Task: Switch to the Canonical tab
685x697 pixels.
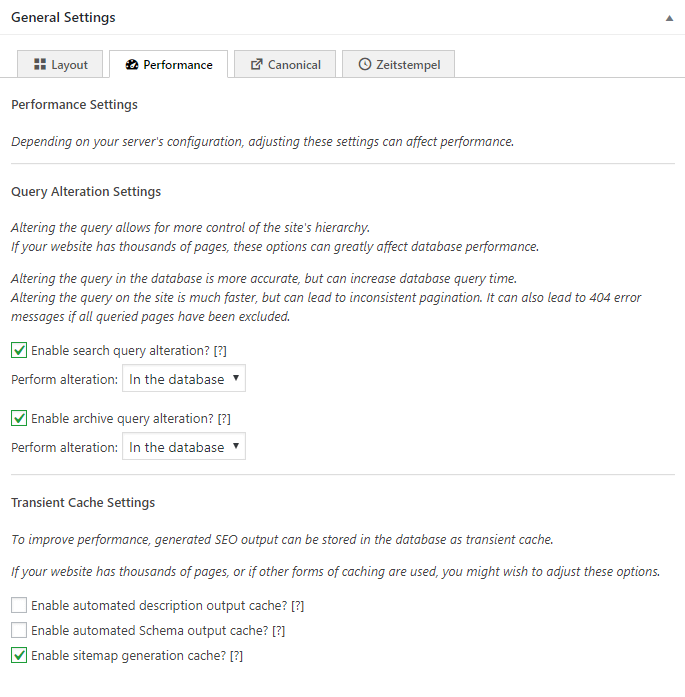Action: click(x=285, y=64)
